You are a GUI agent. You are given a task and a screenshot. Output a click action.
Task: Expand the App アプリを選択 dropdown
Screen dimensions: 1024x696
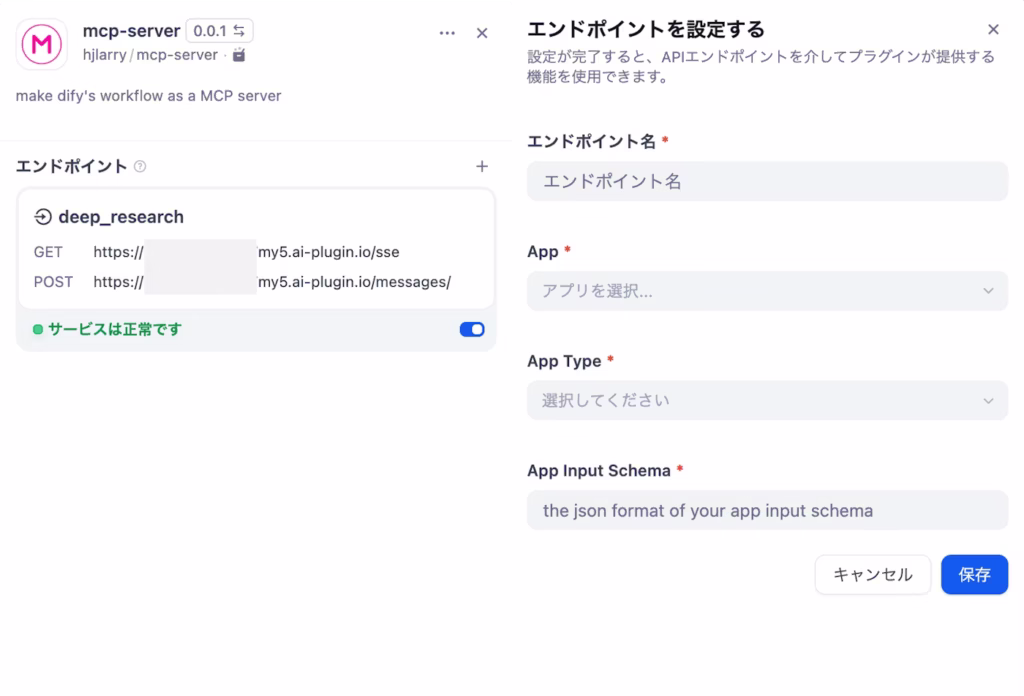pyautogui.click(x=767, y=291)
